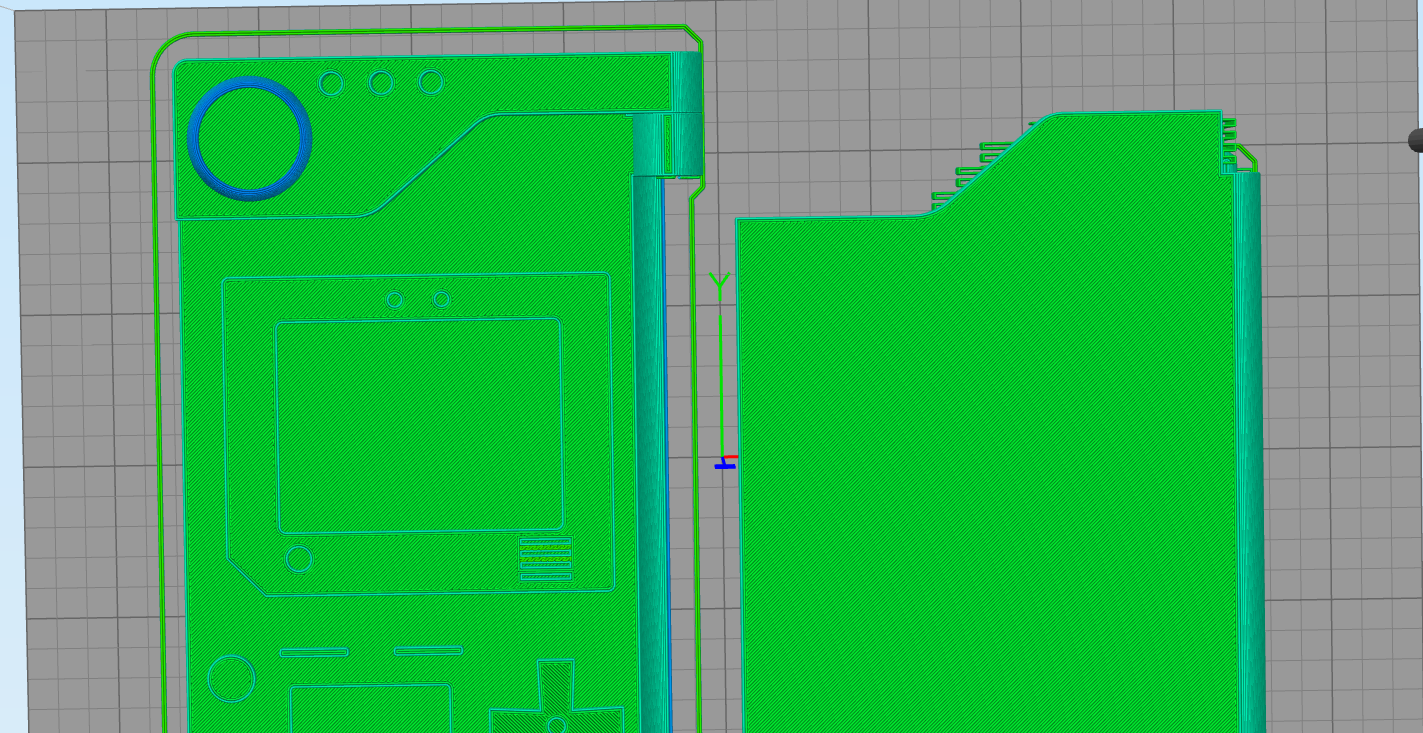Click the dark sphere at right edge

point(1416,141)
